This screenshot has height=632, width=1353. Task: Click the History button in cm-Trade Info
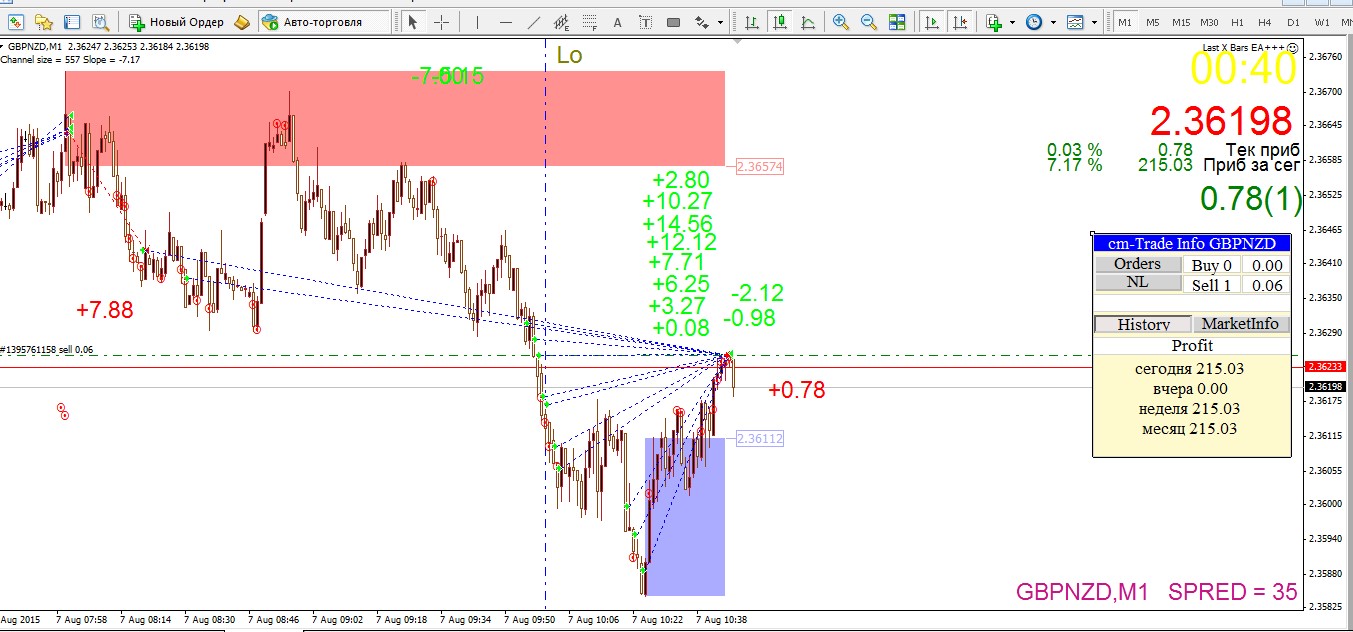pos(1144,324)
